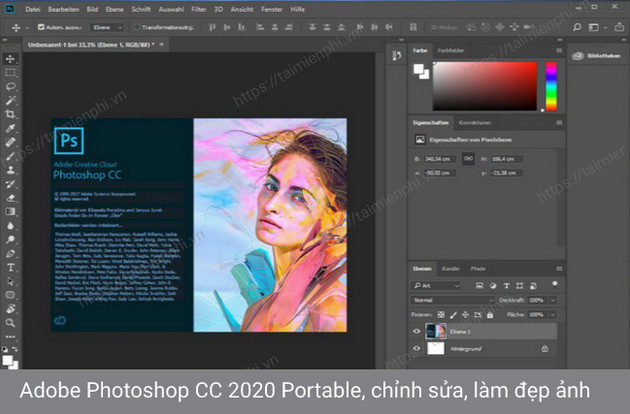
Task: Toggle the layer filtering on/off switch
Action: (554, 285)
